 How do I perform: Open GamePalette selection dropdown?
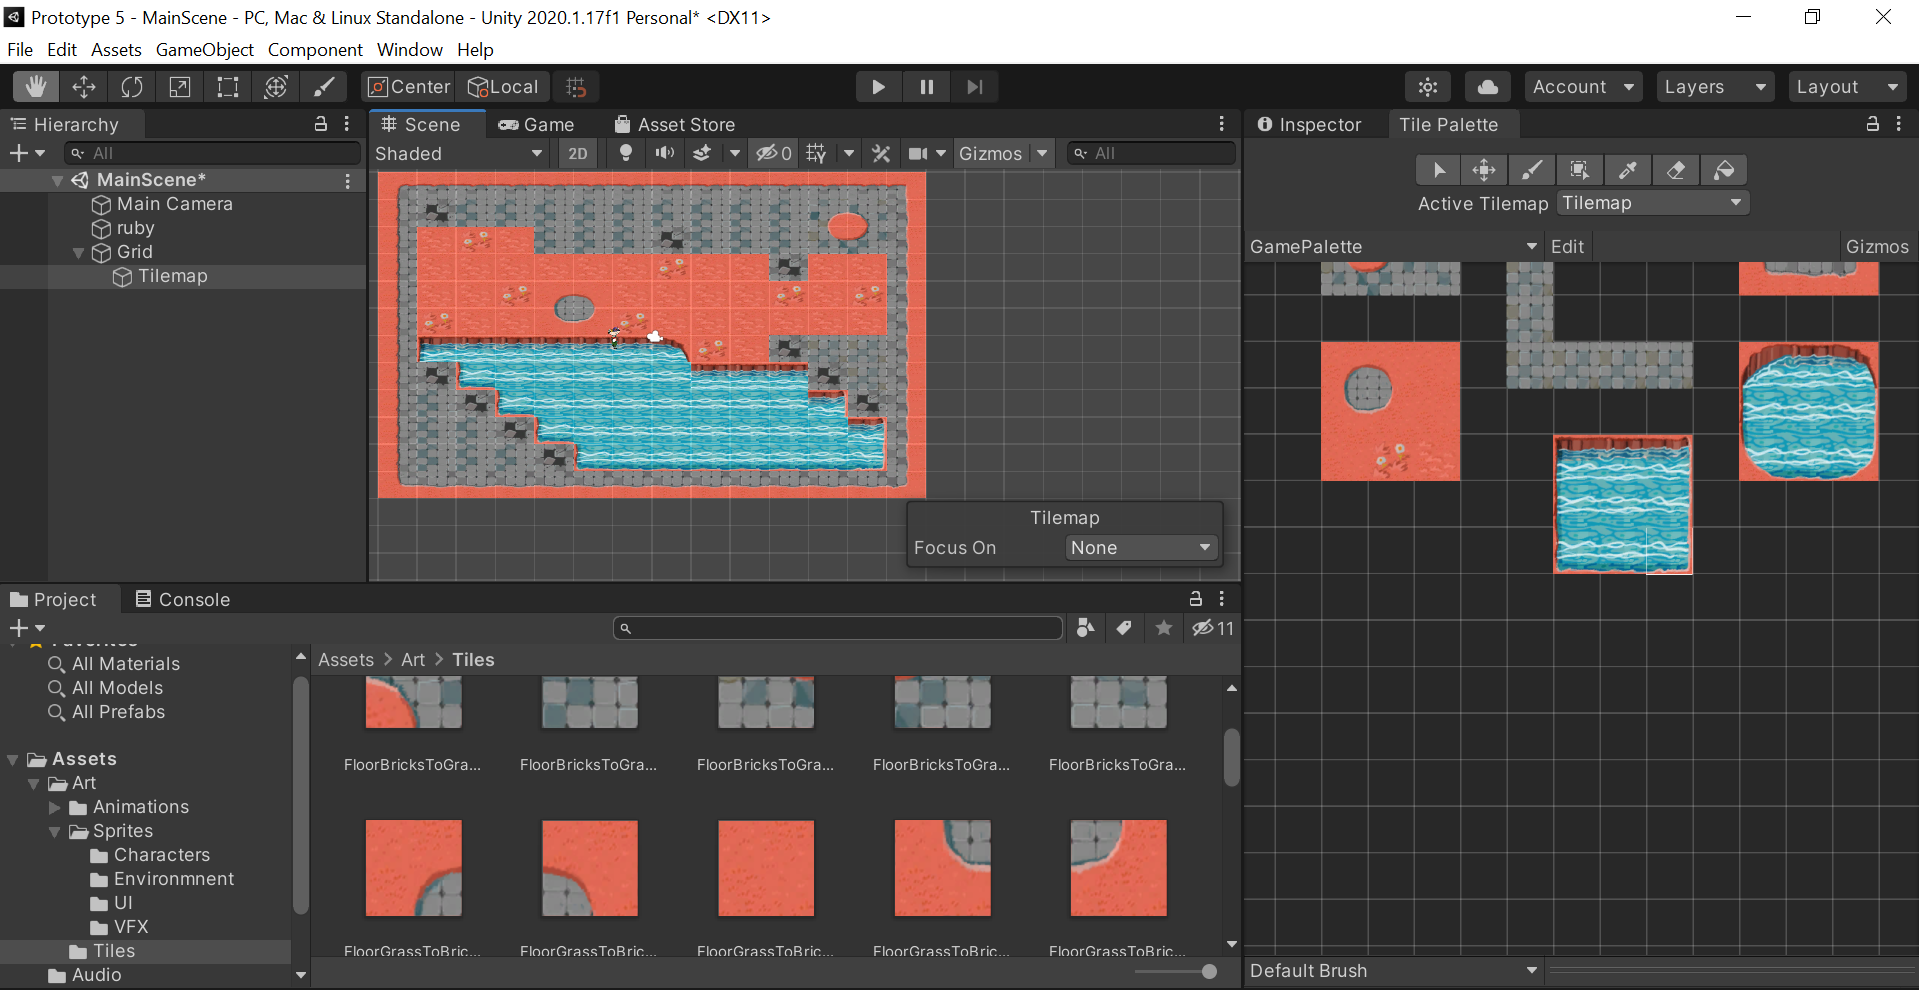[1394, 246]
